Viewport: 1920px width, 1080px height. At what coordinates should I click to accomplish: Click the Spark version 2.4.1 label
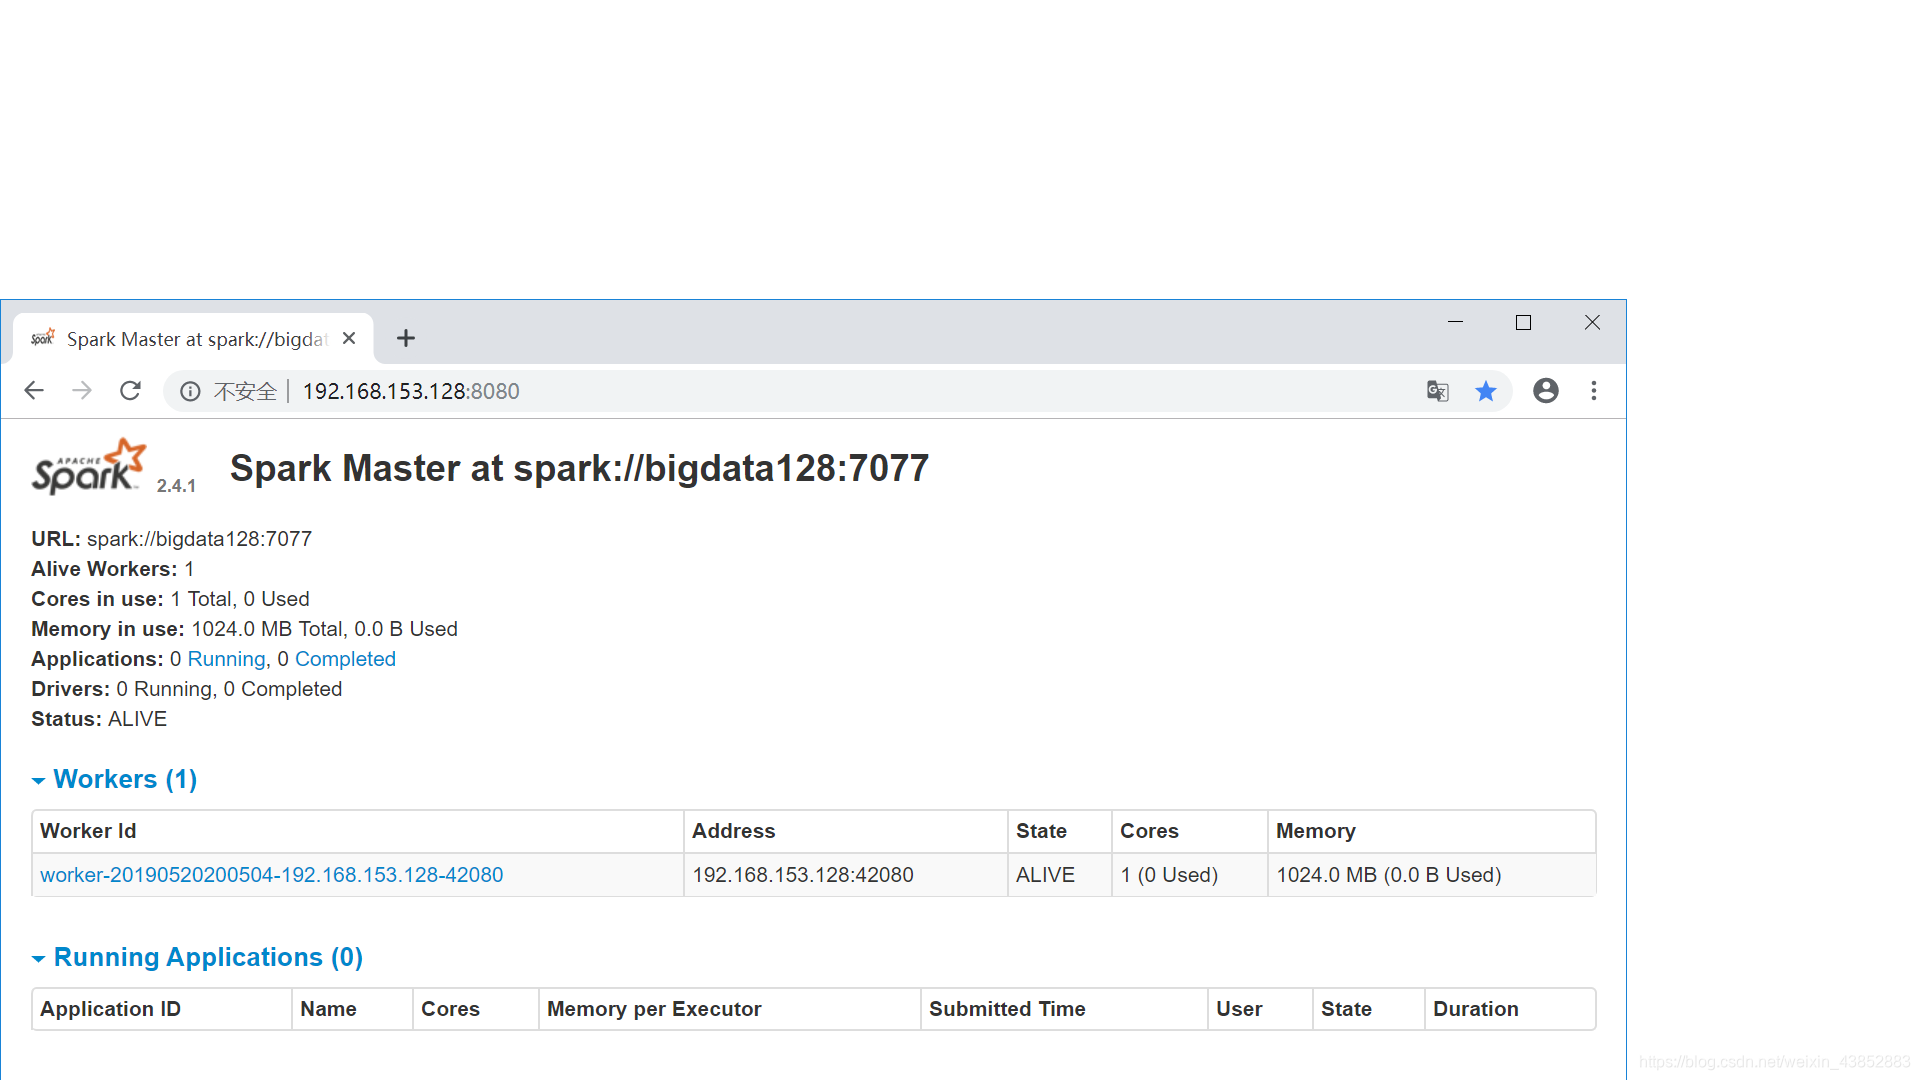pyautogui.click(x=176, y=486)
